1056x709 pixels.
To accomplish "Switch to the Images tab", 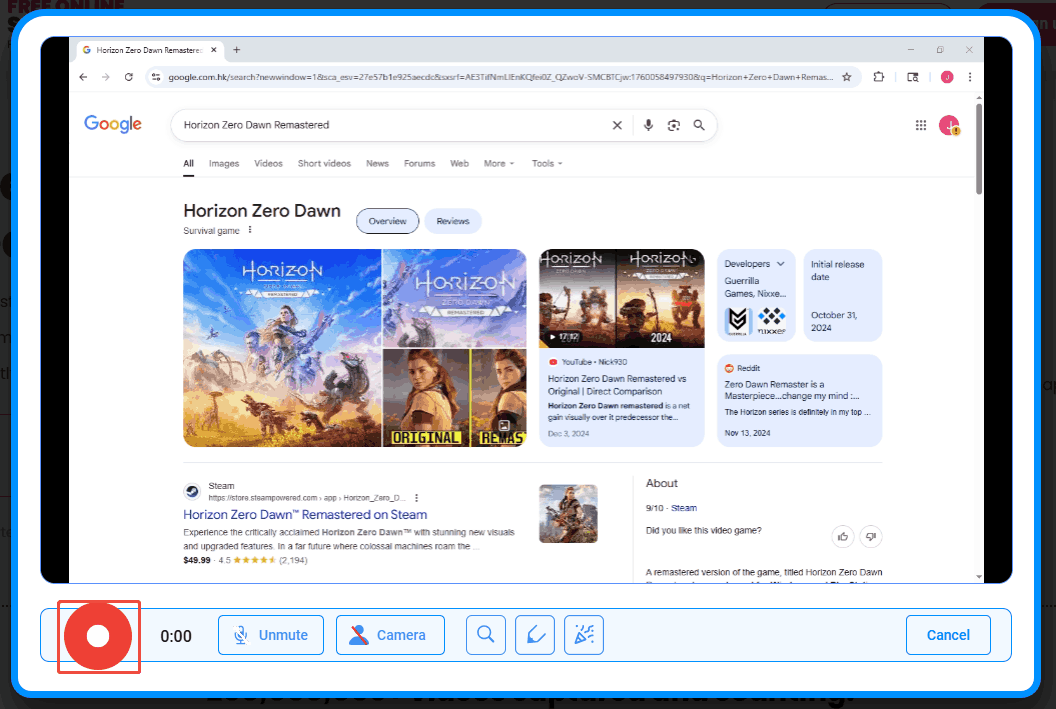I will (224, 164).
